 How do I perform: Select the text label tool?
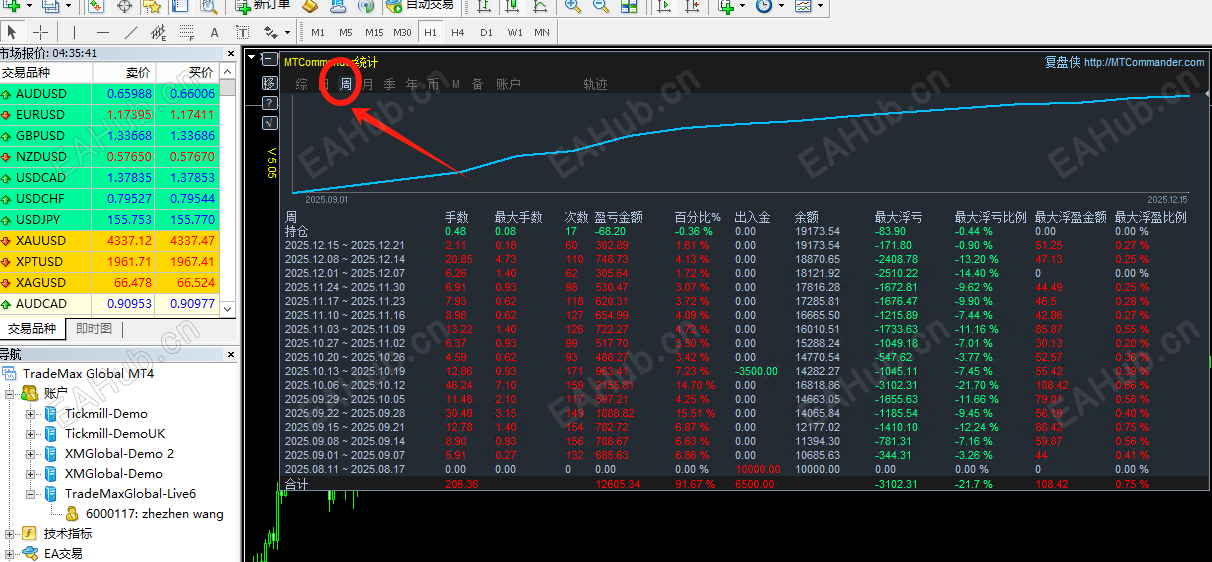coord(242,33)
